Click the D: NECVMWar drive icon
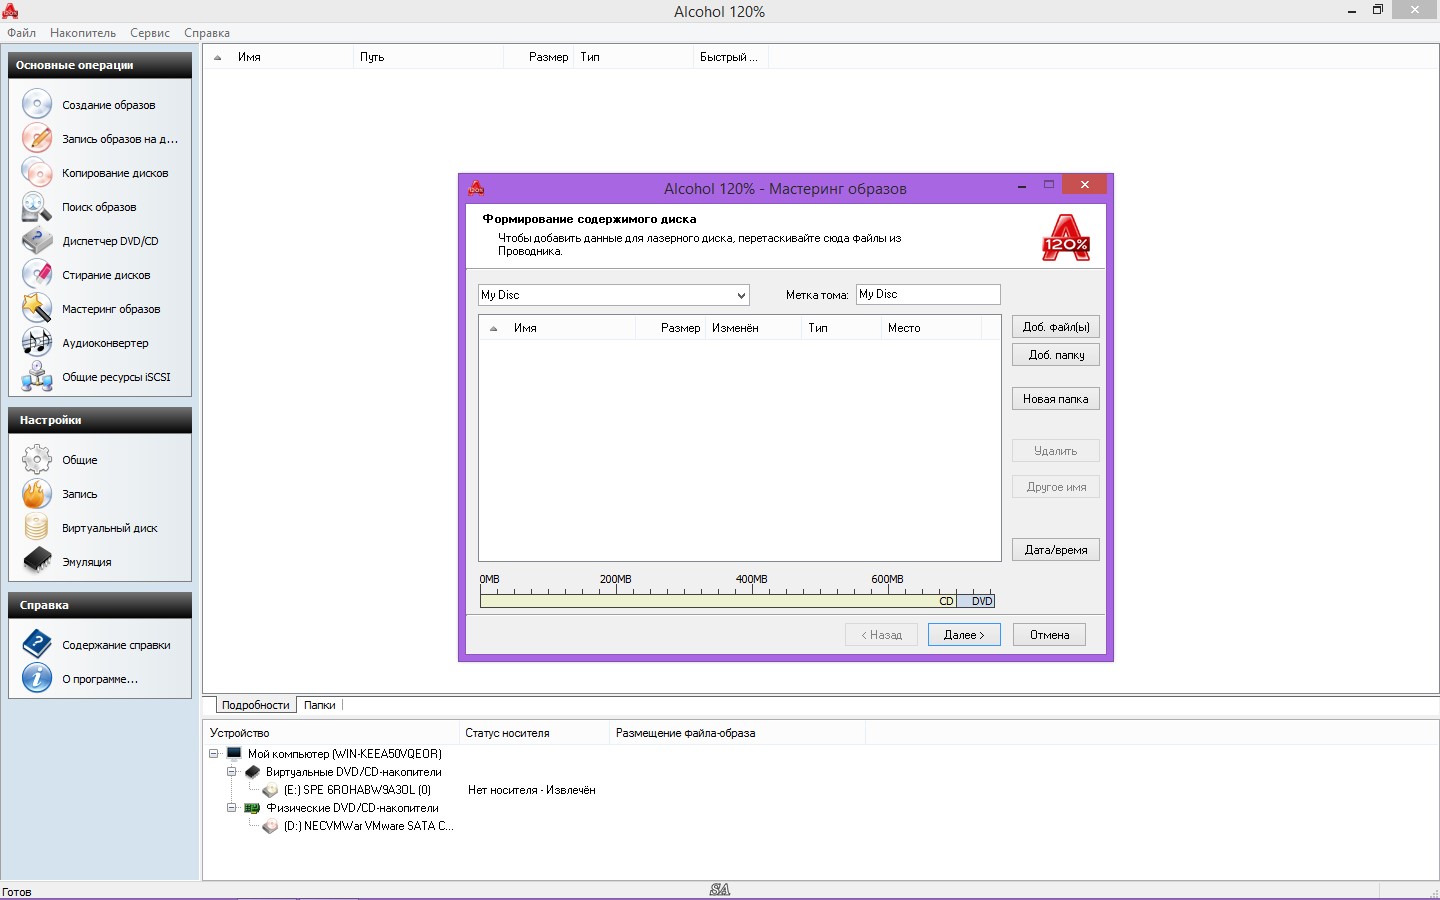Image resolution: width=1440 pixels, height=900 pixels. click(x=270, y=826)
